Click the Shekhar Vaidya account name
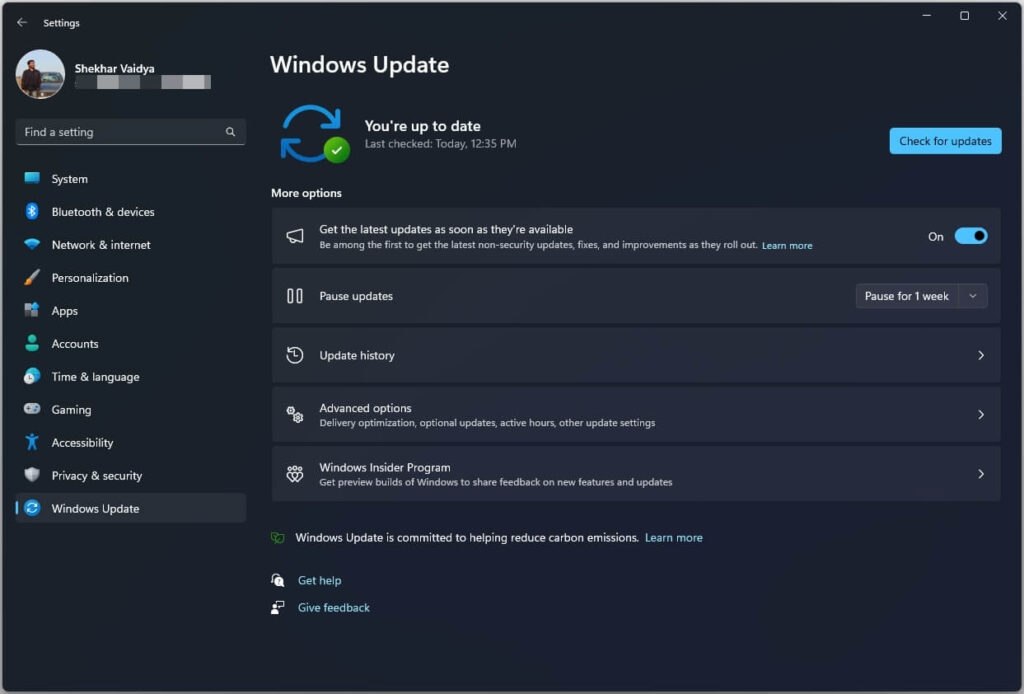This screenshot has height=694, width=1024. [x=114, y=69]
